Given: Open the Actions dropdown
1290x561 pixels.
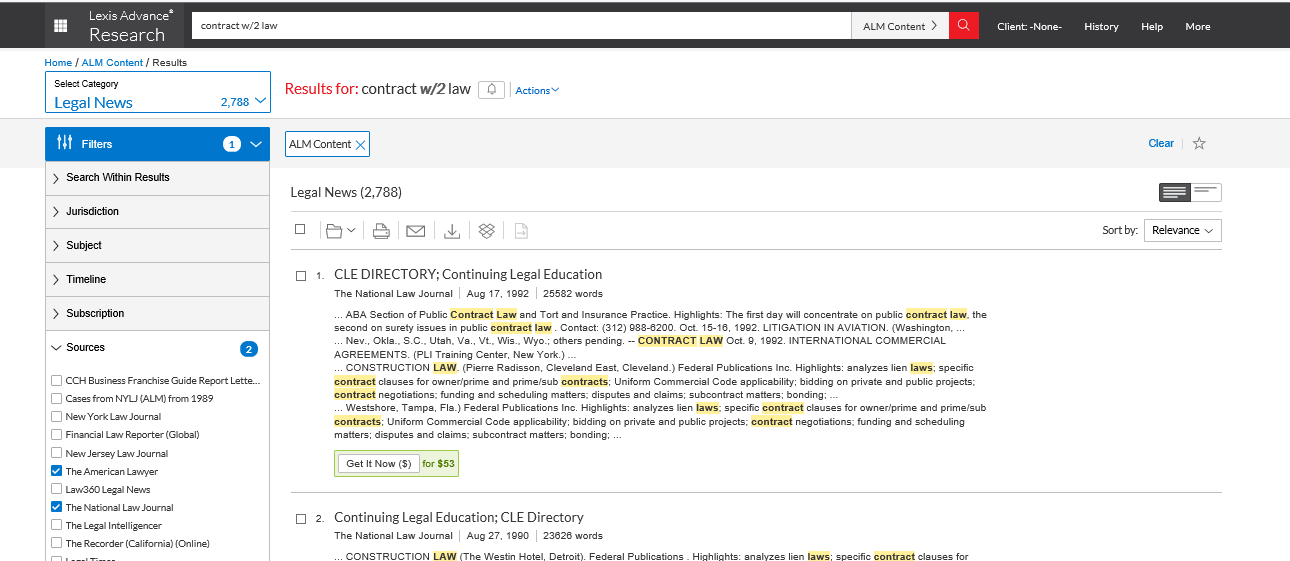Looking at the screenshot, I should 537,90.
